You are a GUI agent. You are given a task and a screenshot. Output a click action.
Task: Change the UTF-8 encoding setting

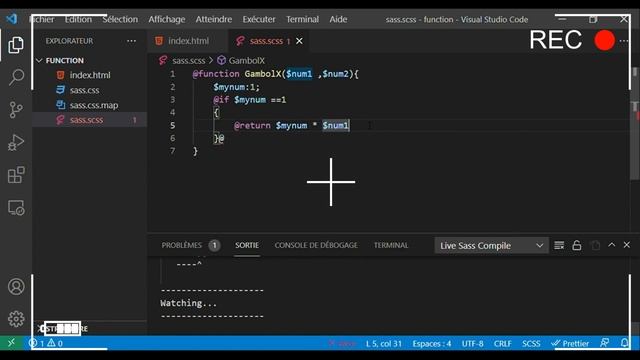[472, 343]
